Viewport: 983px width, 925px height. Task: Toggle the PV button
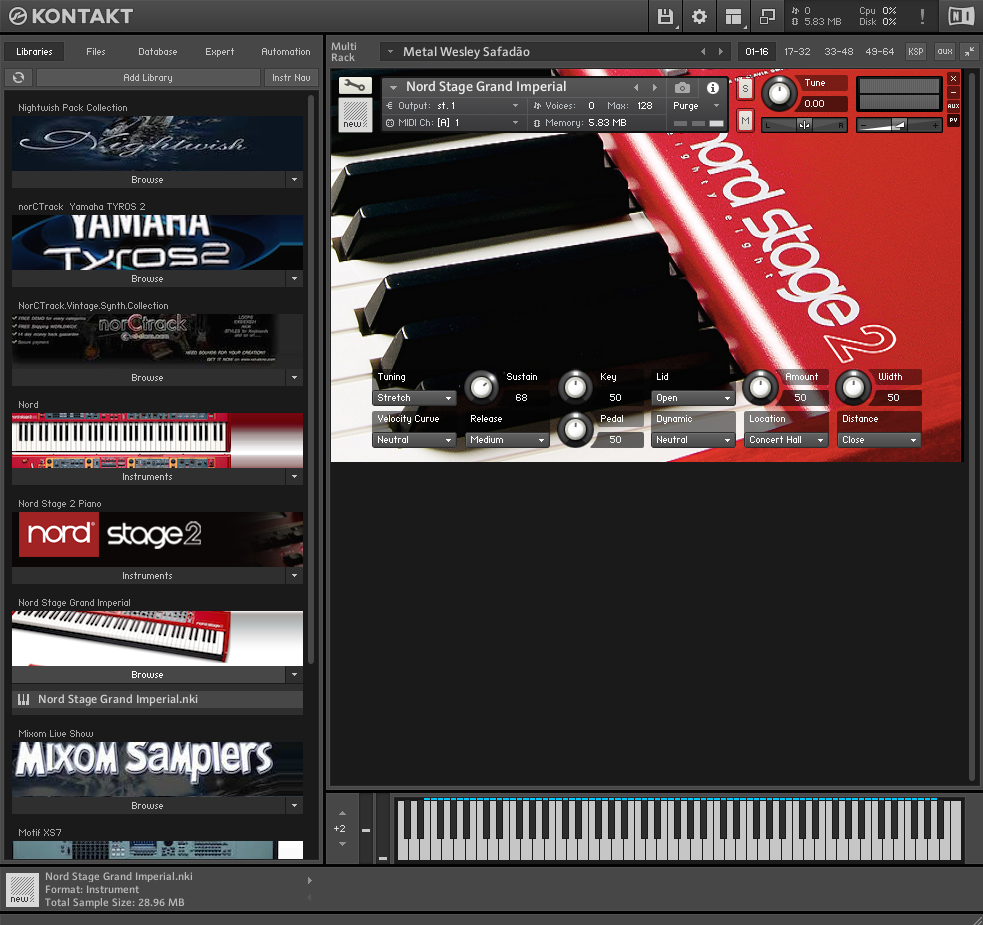coord(953,120)
